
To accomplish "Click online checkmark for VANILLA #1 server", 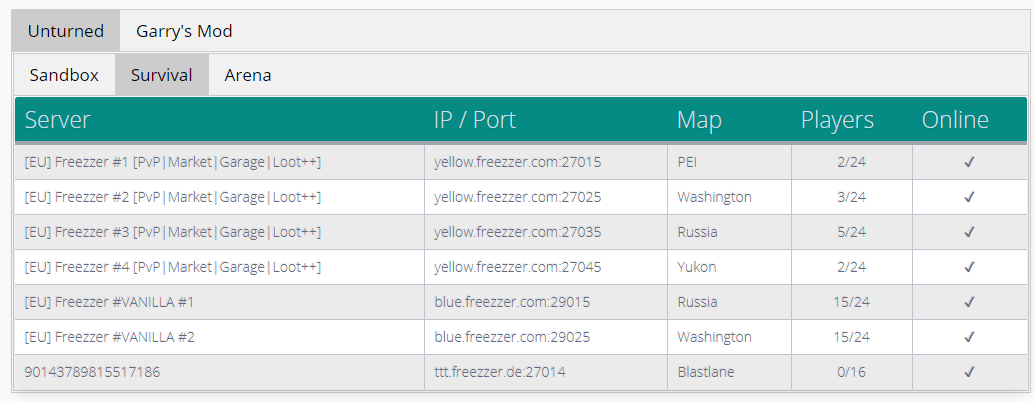I will [969, 302].
